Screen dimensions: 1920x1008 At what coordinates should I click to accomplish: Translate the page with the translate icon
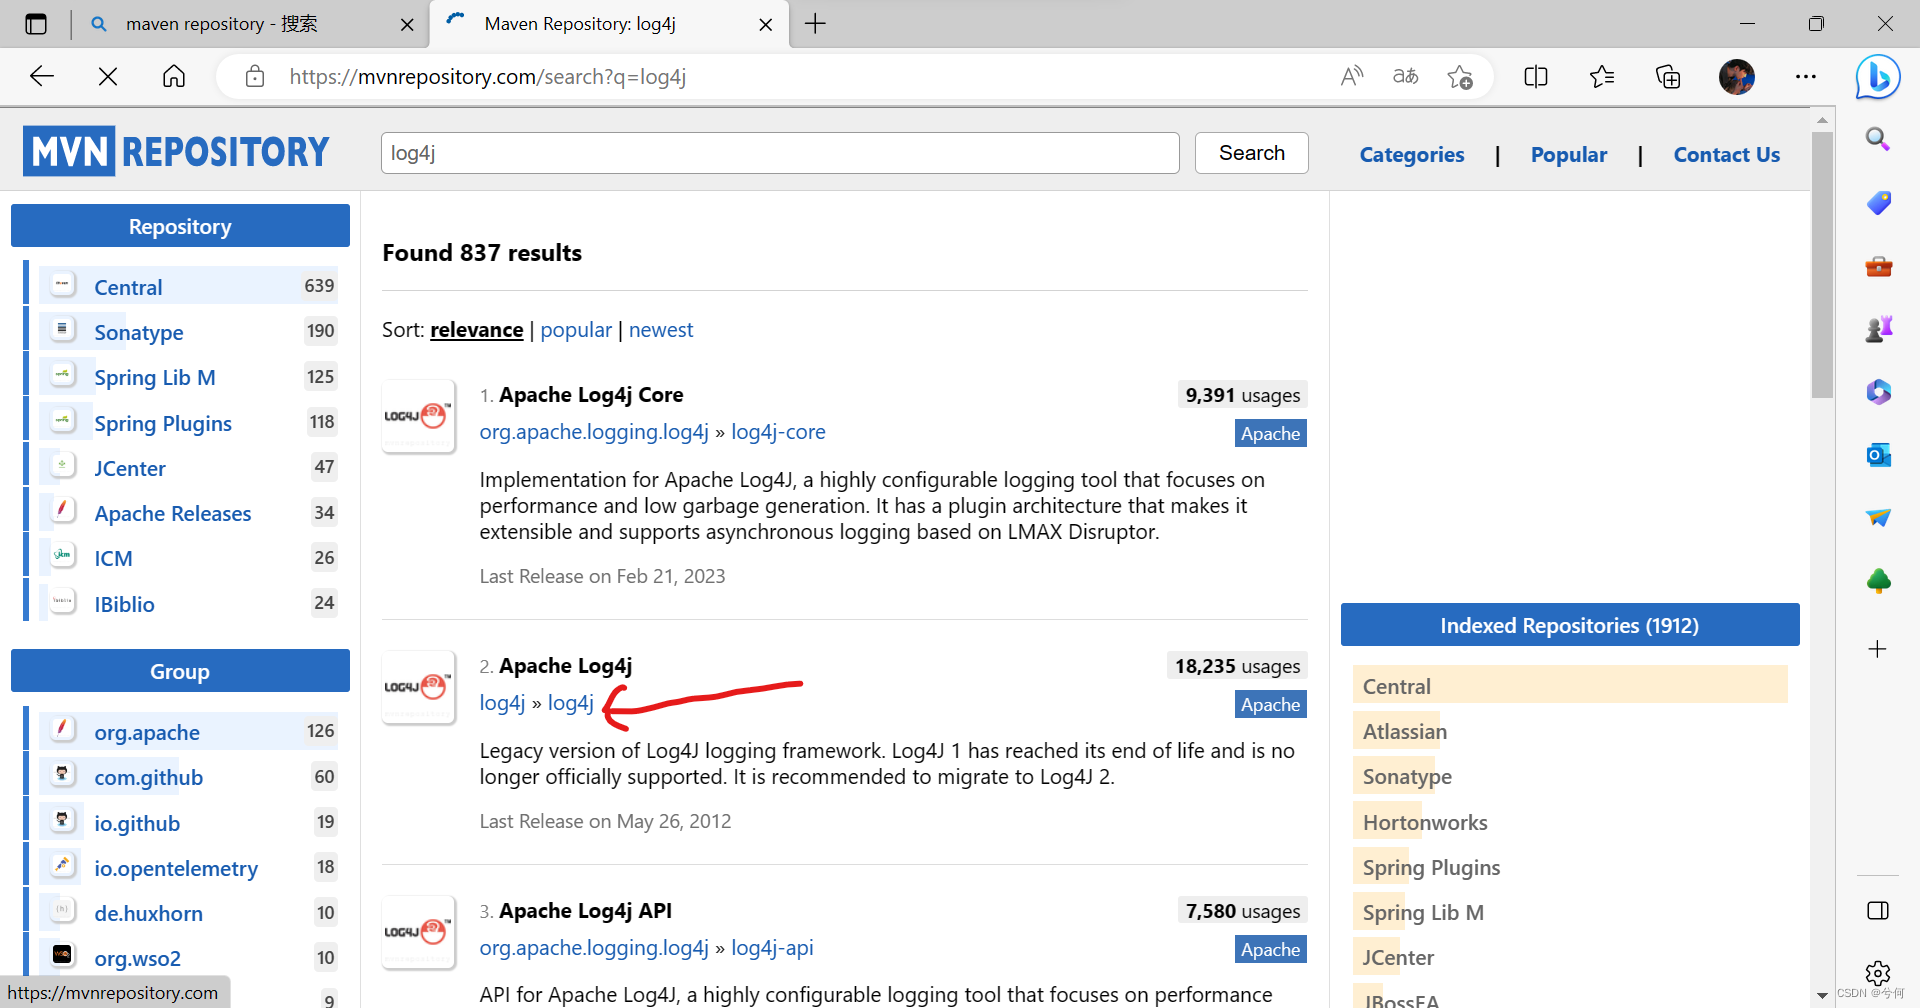[1405, 76]
